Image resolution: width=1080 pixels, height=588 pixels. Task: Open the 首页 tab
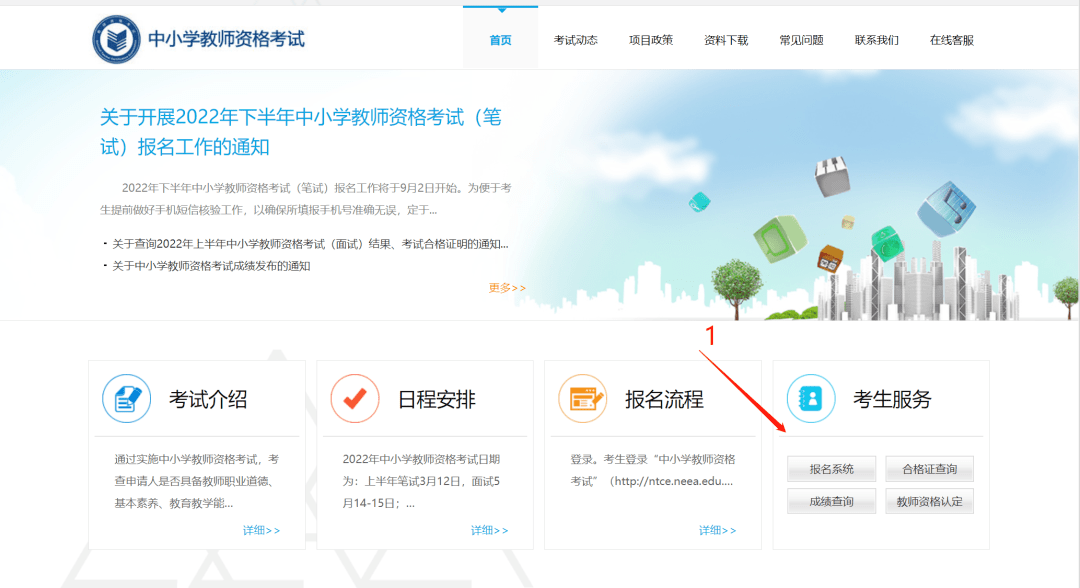tap(500, 40)
